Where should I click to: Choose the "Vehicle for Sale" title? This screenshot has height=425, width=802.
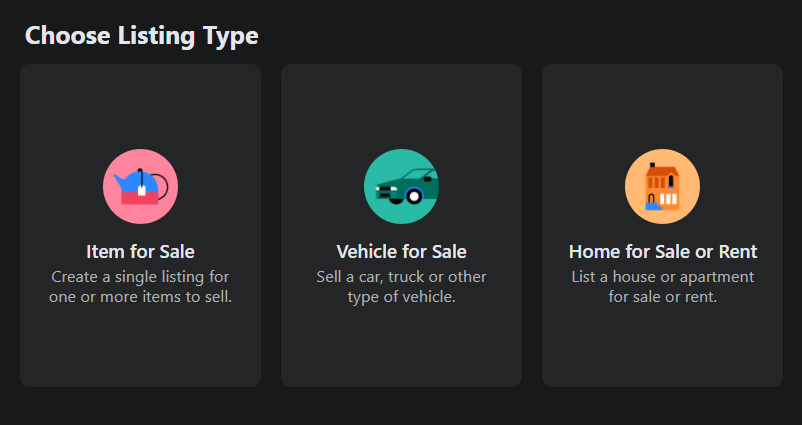(x=401, y=251)
